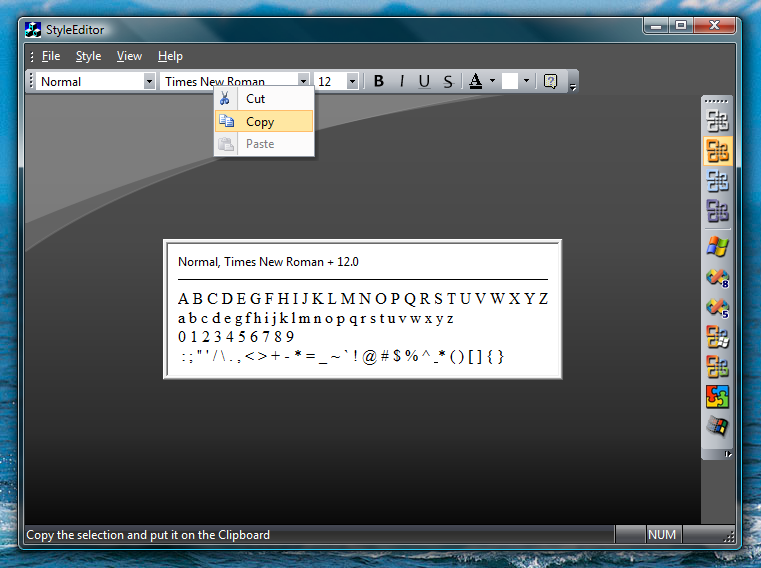Select the highlighted orange Office theme icon

coord(717,151)
